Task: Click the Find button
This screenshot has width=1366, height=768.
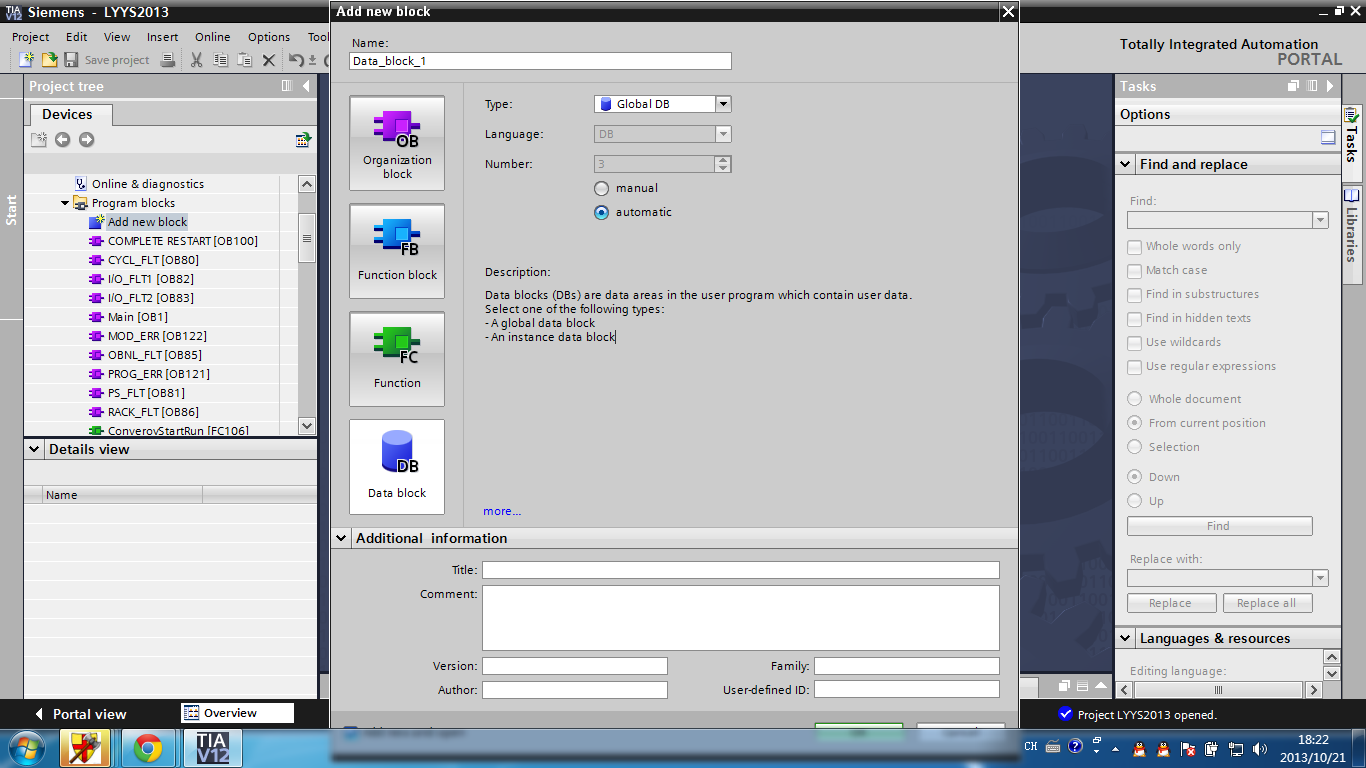Action: coord(1219,526)
